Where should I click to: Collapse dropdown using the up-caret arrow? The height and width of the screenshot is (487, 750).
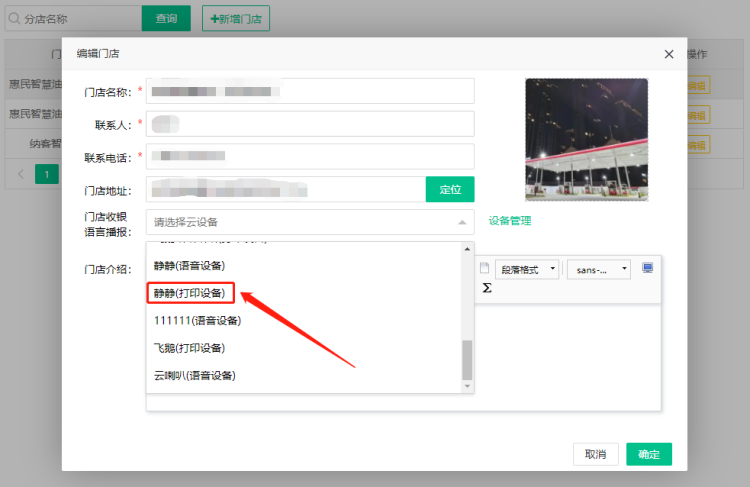462,222
